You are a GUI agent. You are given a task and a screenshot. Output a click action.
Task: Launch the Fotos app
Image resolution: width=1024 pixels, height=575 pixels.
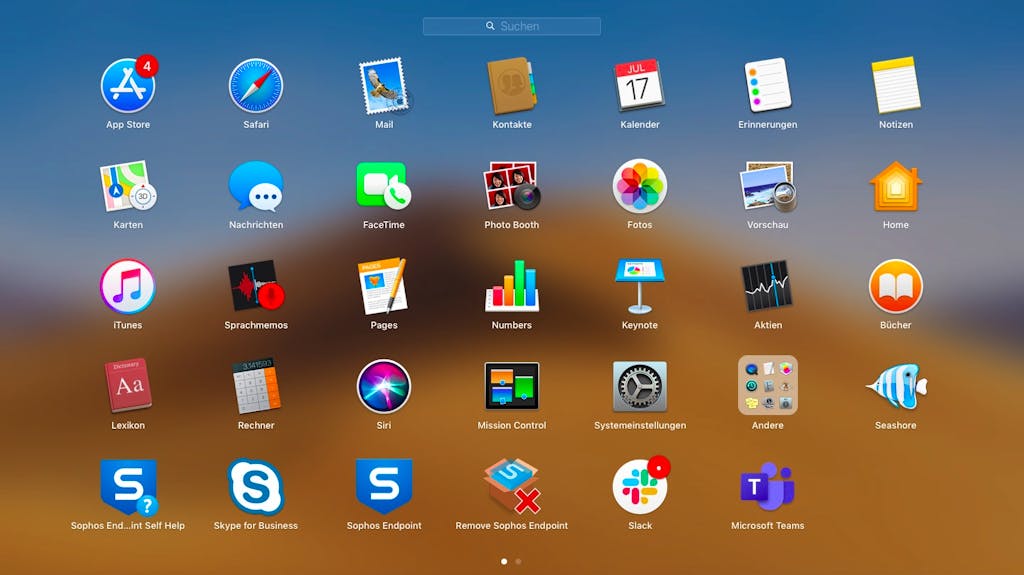[640, 186]
